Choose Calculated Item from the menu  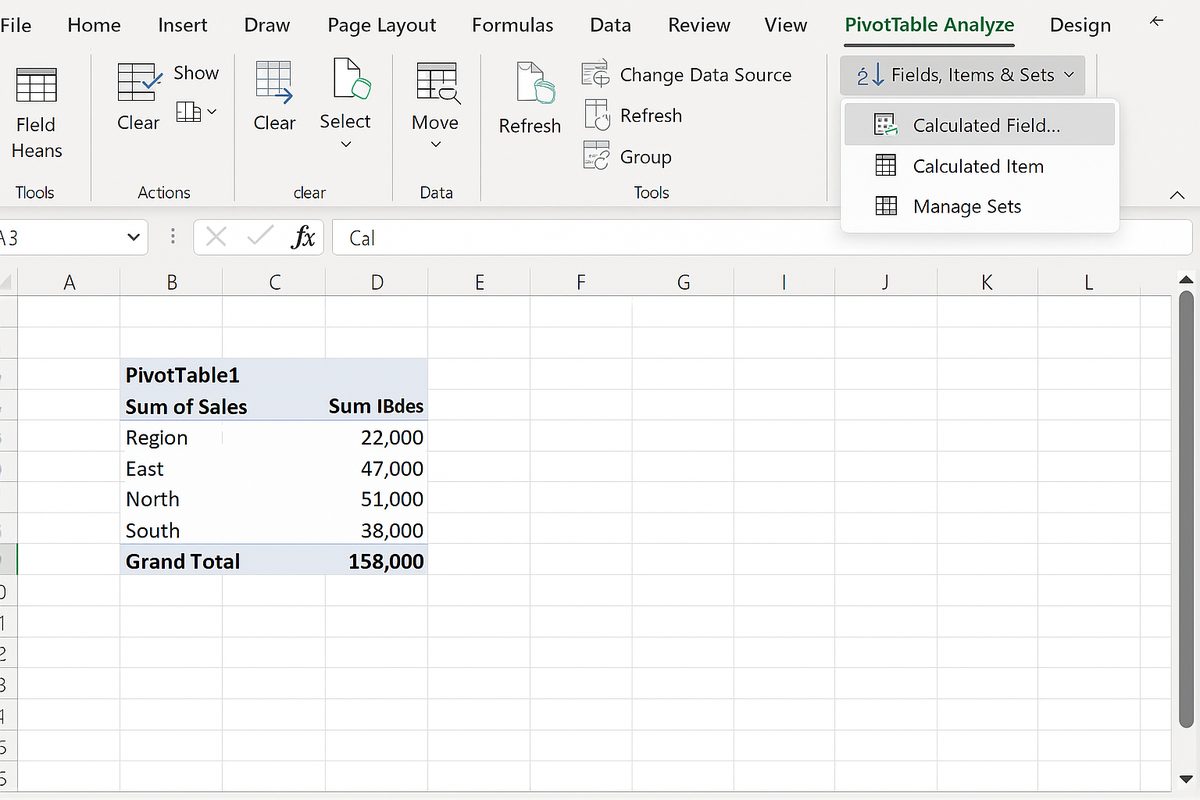tap(979, 166)
